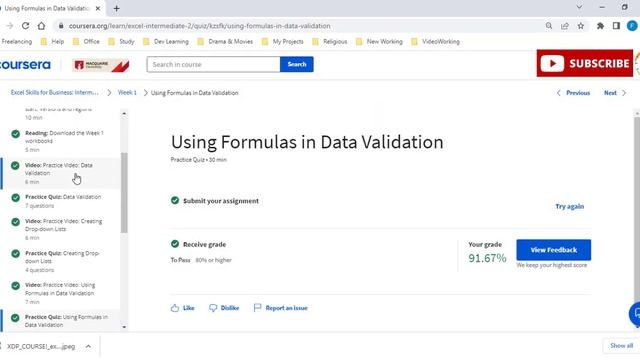This screenshot has height=360, width=640.
Task: Open the Week 1 breadcrumb link
Action: pos(127,93)
